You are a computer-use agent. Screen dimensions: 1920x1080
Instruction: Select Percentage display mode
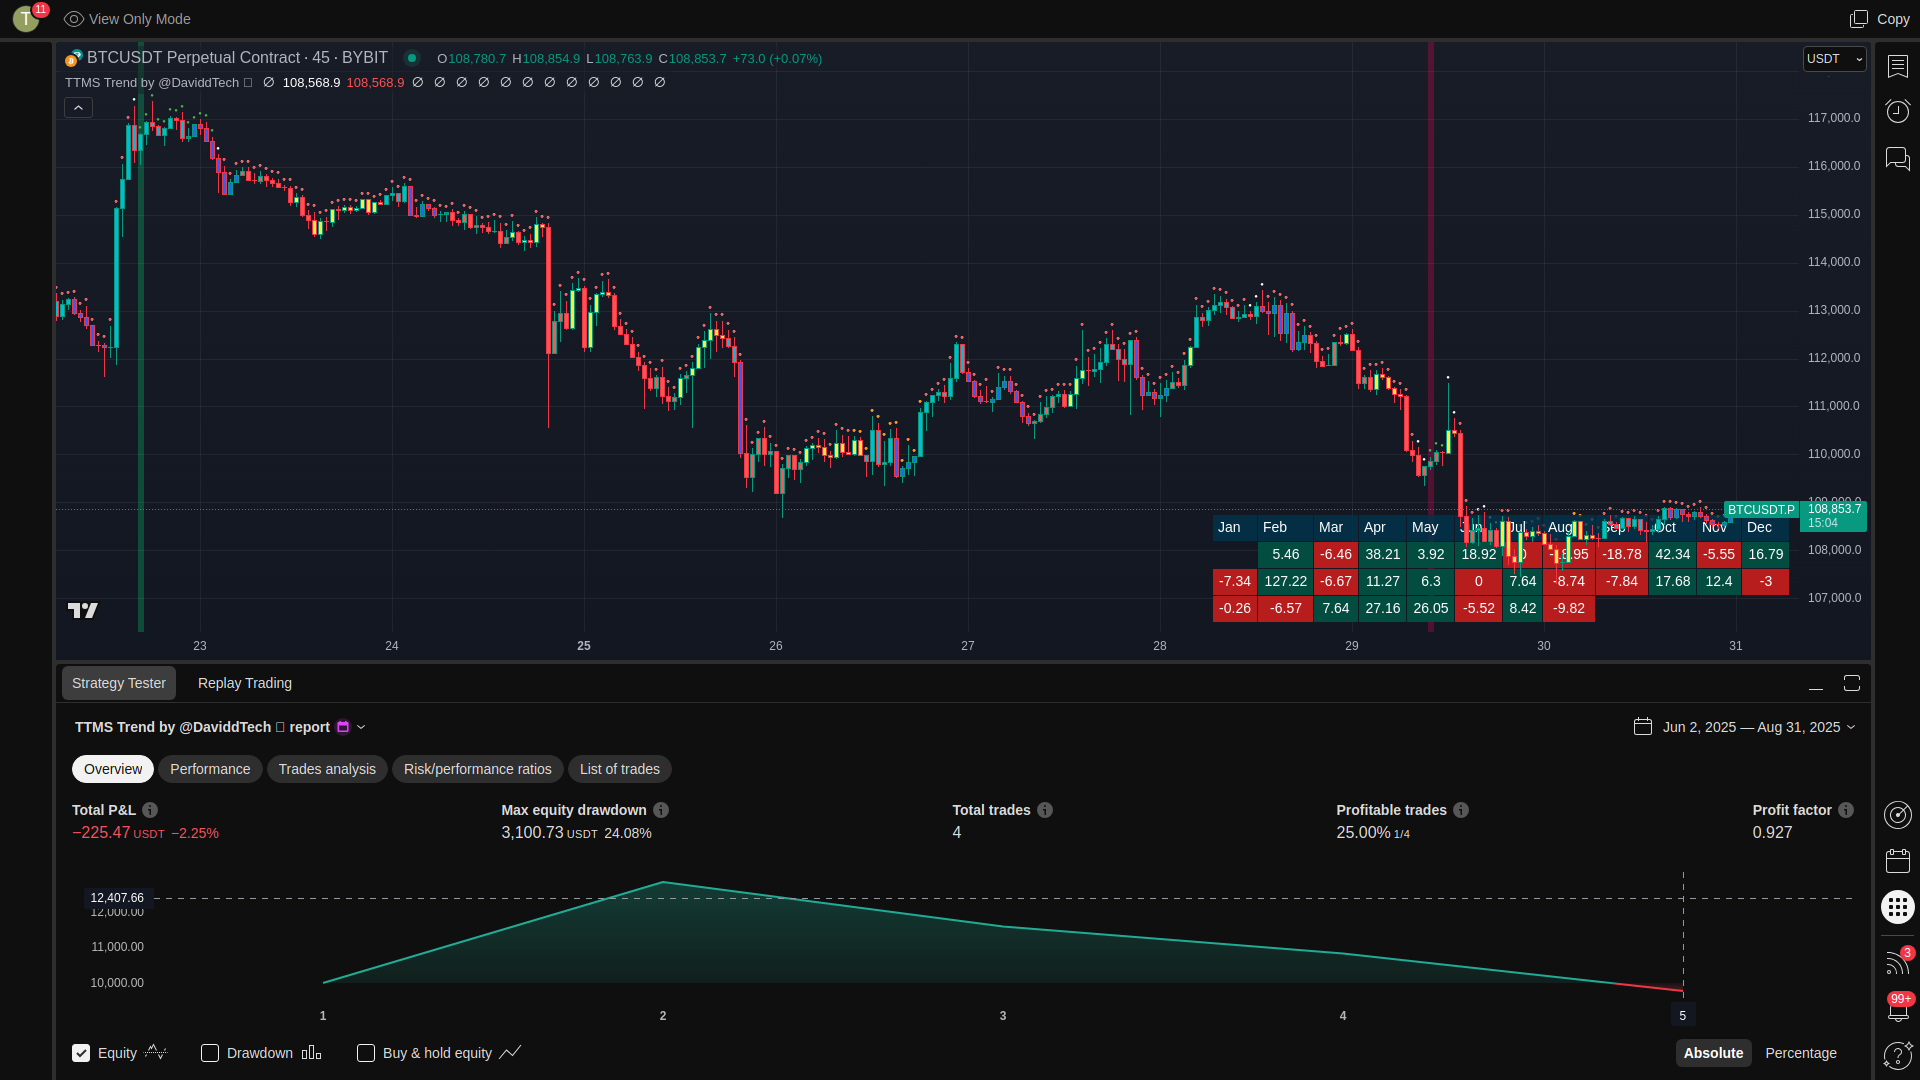(1801, 1053)
